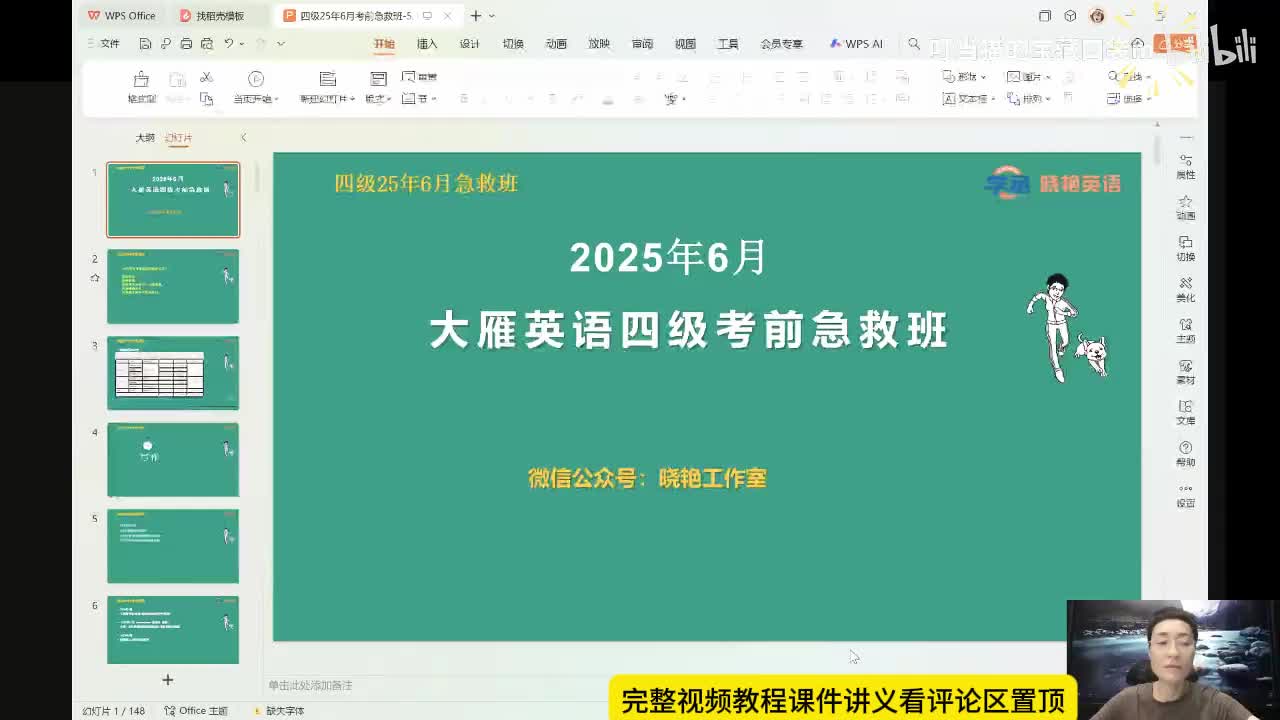The width and height of the screenshot is (1280, 720).
Task: Select slide 5 thumbnail
Action: pos(173,546)
